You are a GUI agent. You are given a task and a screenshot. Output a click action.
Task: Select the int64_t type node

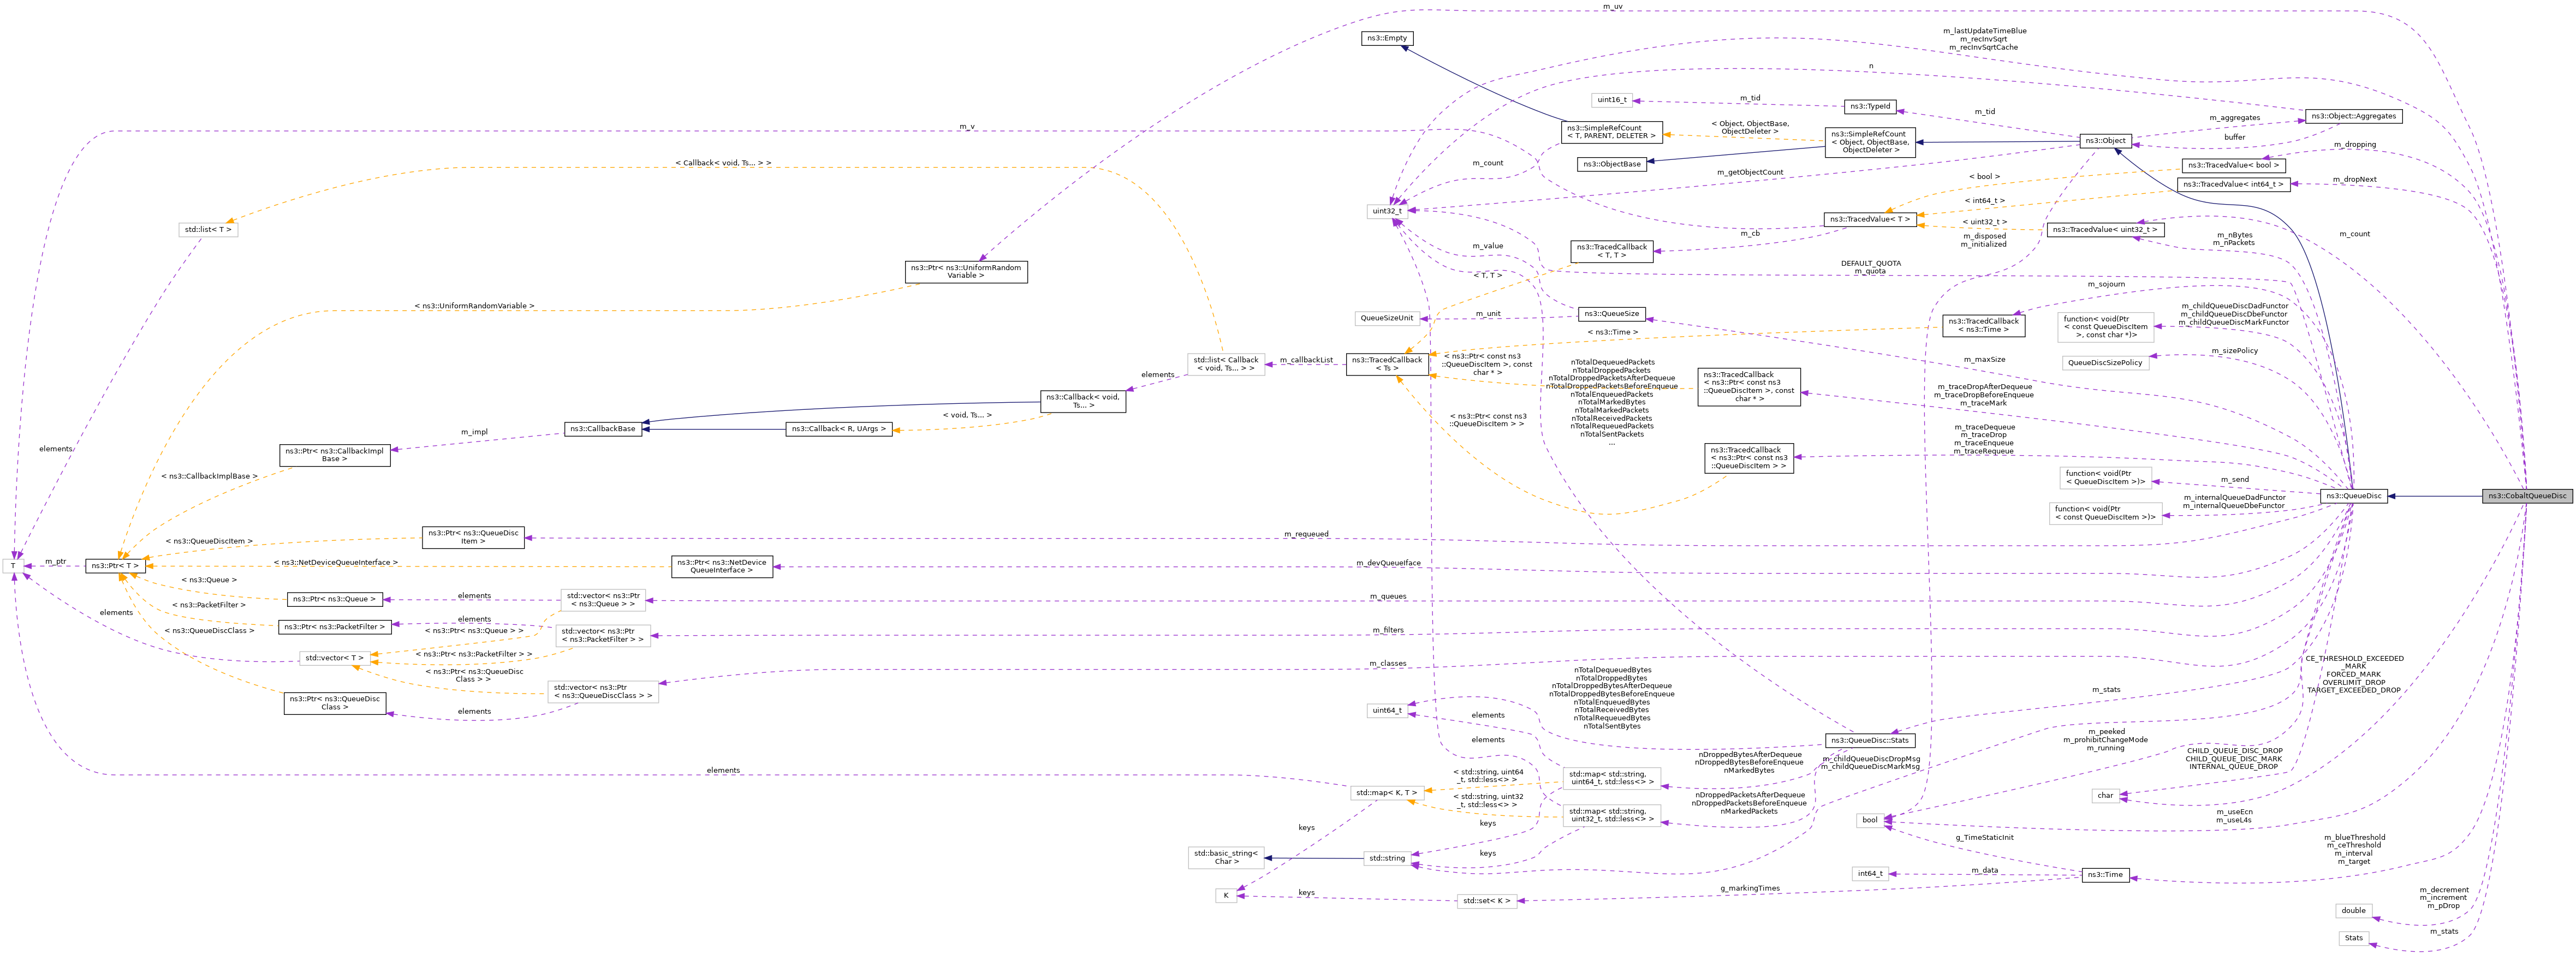[1869, 874]
